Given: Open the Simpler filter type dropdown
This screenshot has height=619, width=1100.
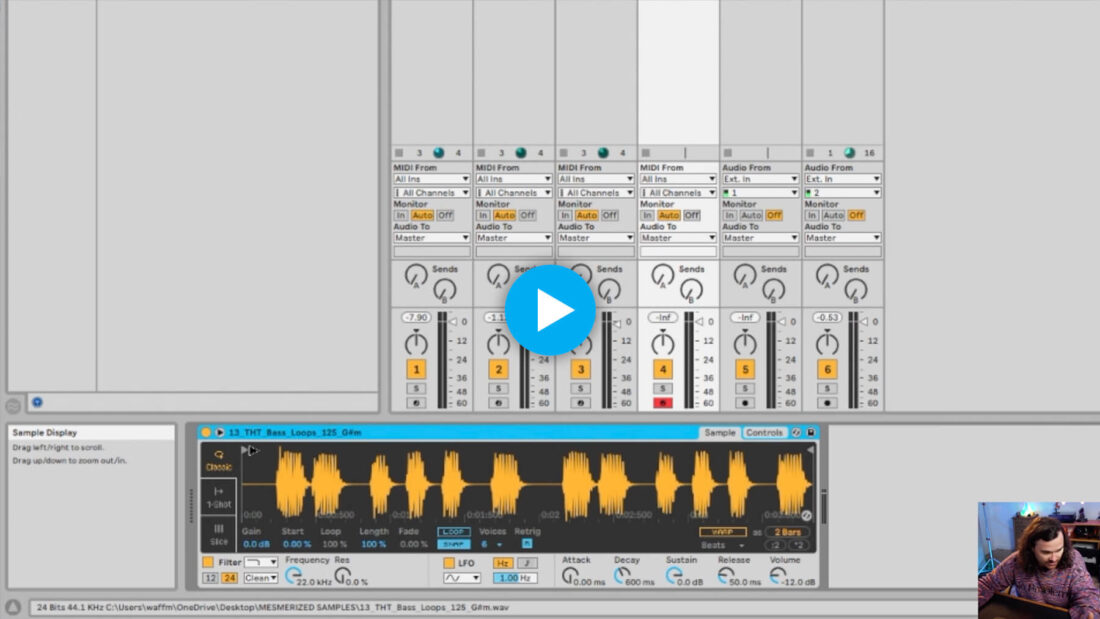Looking at the screenshot, I should click(261, 562).
